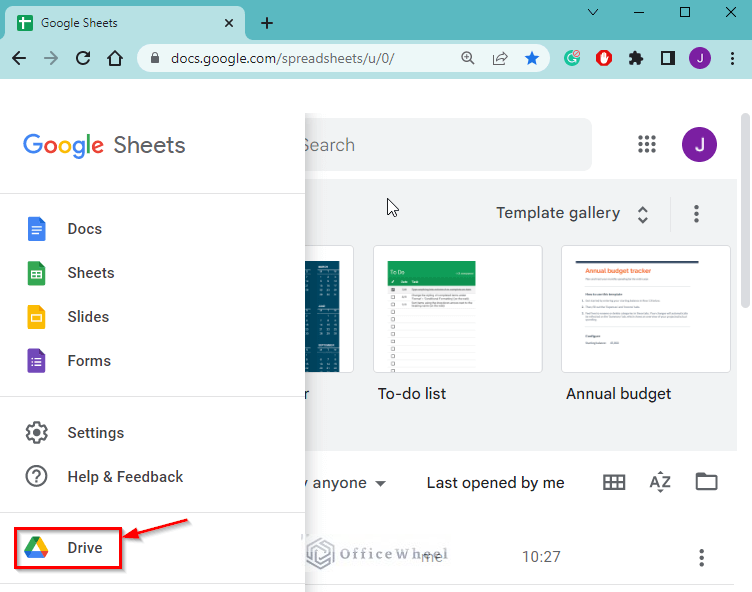Open Settings via the gear icon
The height and width of the screenshot is (592, 752).
(x=37, y=433)
